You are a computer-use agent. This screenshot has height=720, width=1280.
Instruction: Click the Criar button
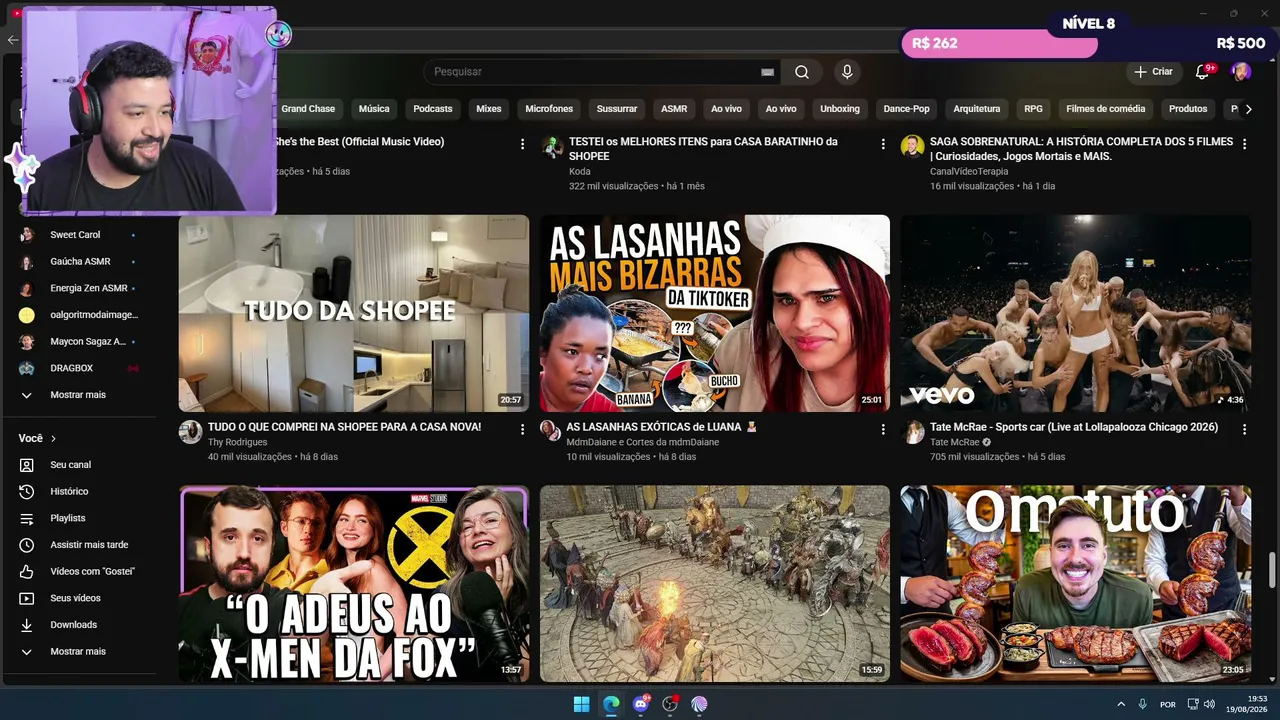point(1153,72)
